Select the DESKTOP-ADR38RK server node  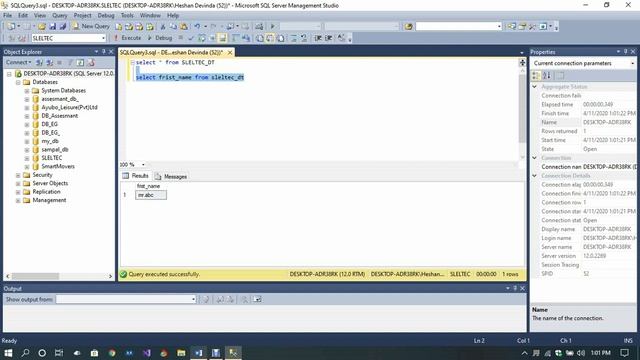pyautogui.click(x=69, y=73)
